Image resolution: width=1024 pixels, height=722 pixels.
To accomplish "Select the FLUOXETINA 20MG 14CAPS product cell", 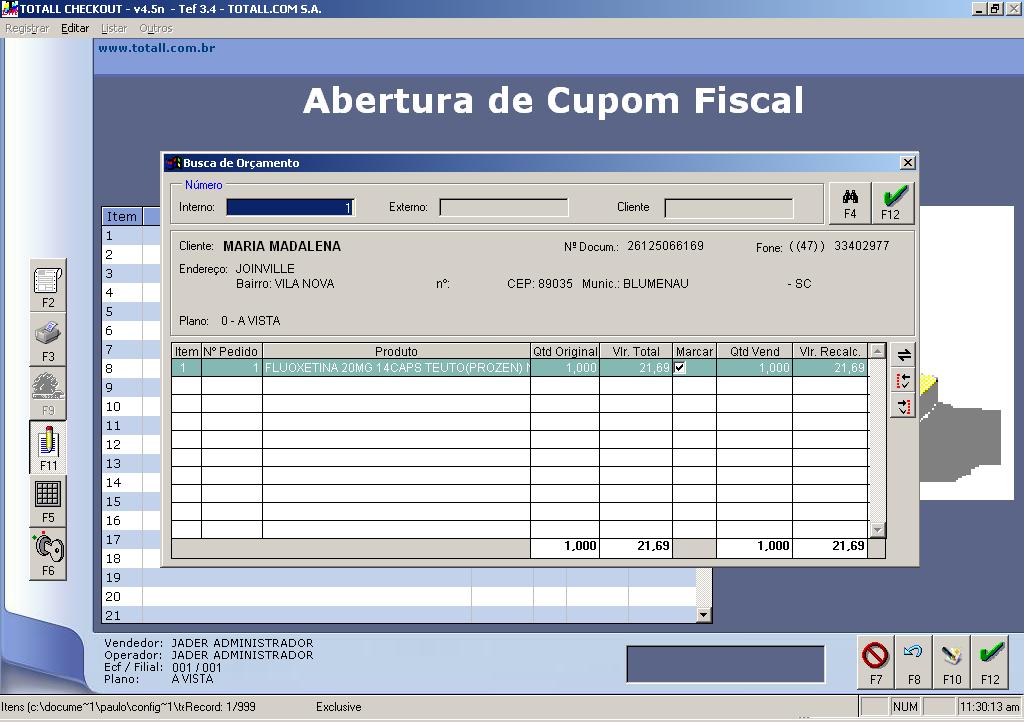I will click(396, 368).
